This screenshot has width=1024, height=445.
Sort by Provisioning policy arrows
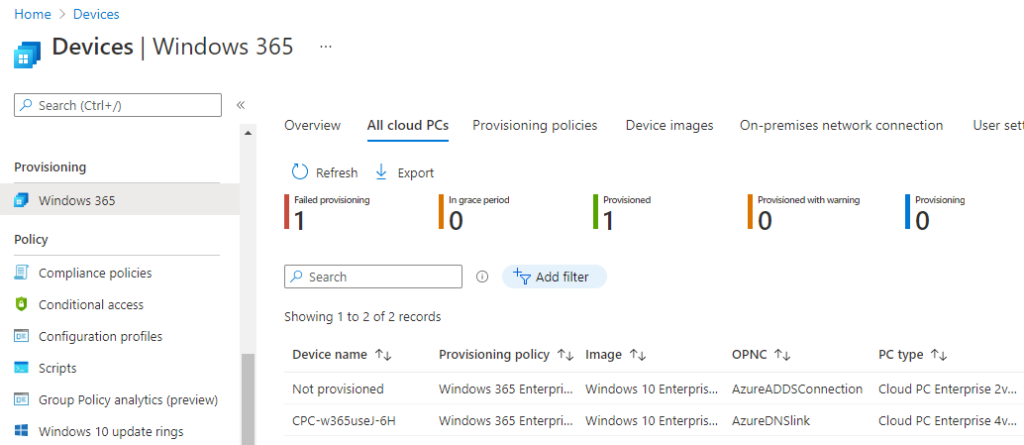[x=566, y=355]
